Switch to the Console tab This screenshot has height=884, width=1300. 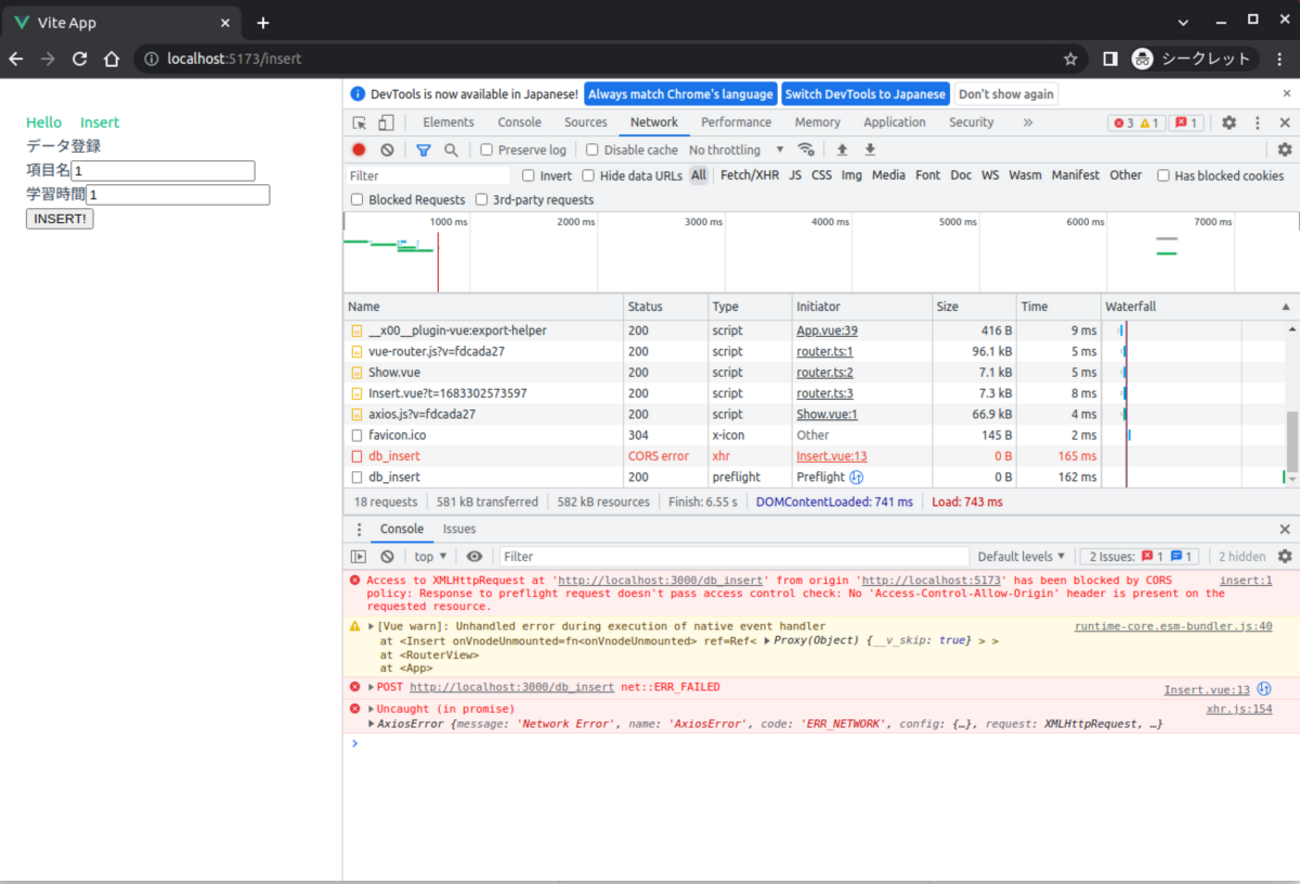[x=519, y=123]
